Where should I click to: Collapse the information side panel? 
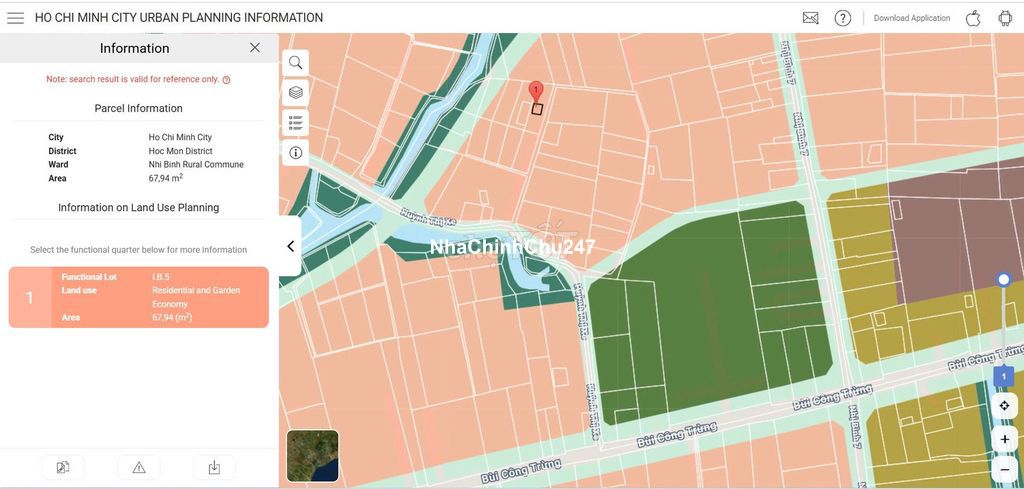tap(290, 246)
